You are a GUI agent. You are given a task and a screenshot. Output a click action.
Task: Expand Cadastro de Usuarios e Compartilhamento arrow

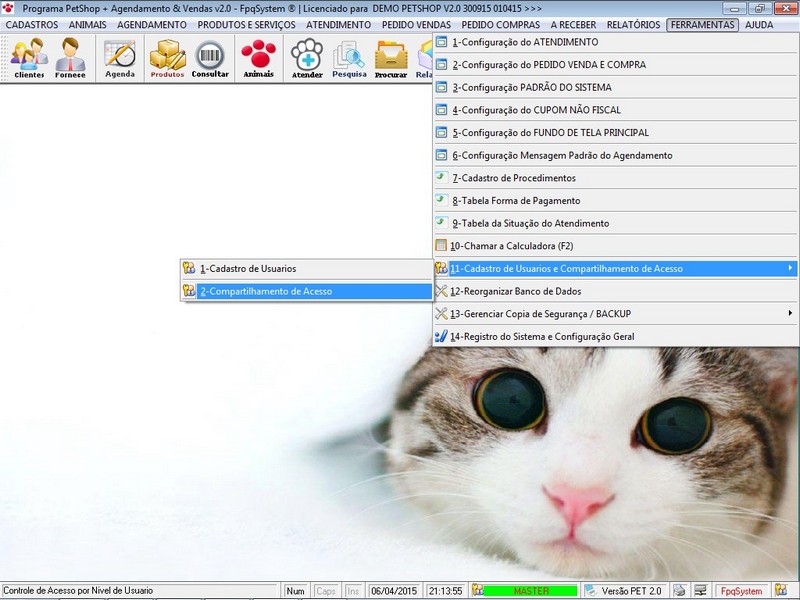point(790,267)
